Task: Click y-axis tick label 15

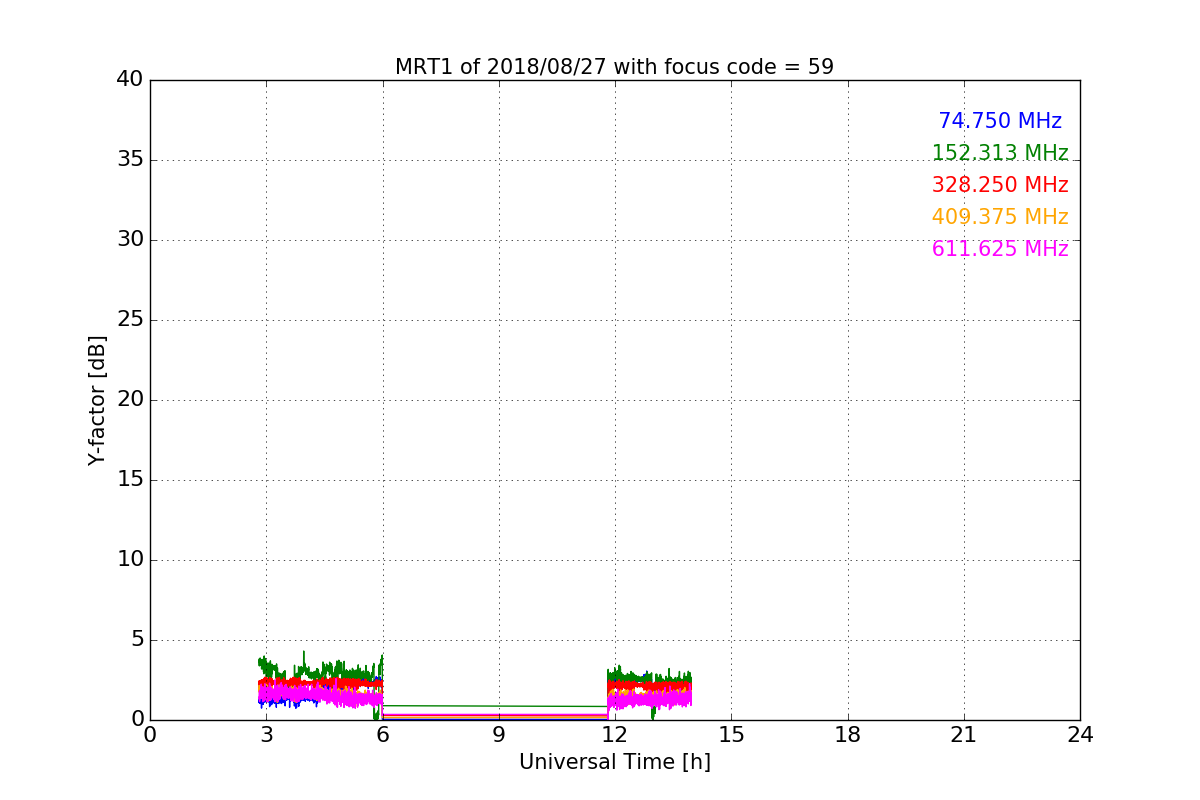Action: 130,480
